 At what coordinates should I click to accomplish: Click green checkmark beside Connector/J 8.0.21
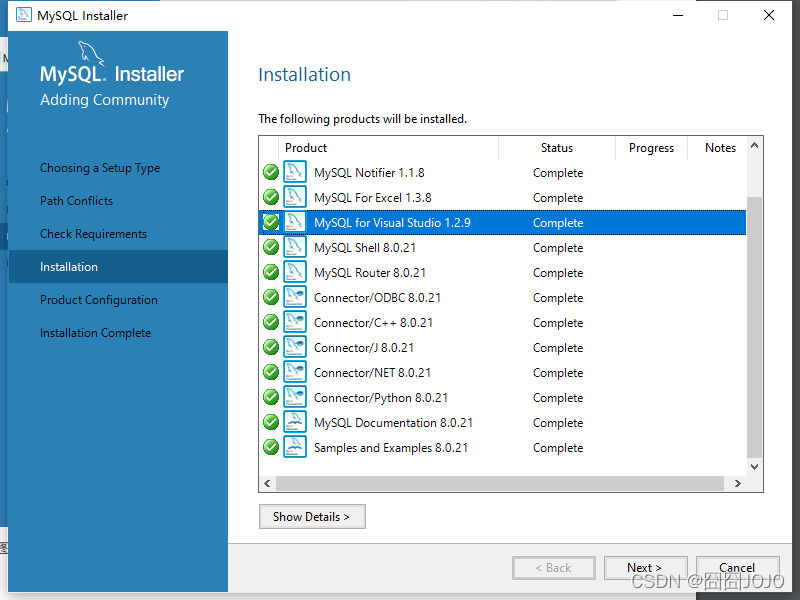pyautogui.click(x=271, y=347)
